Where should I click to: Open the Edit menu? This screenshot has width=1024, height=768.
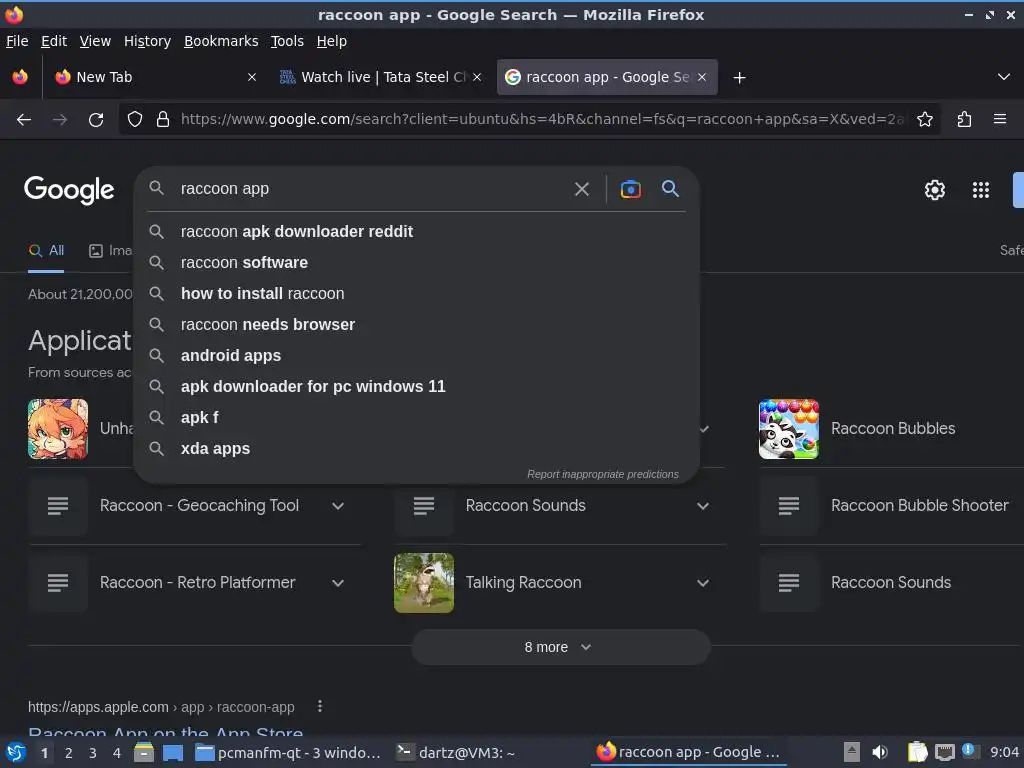54,41
